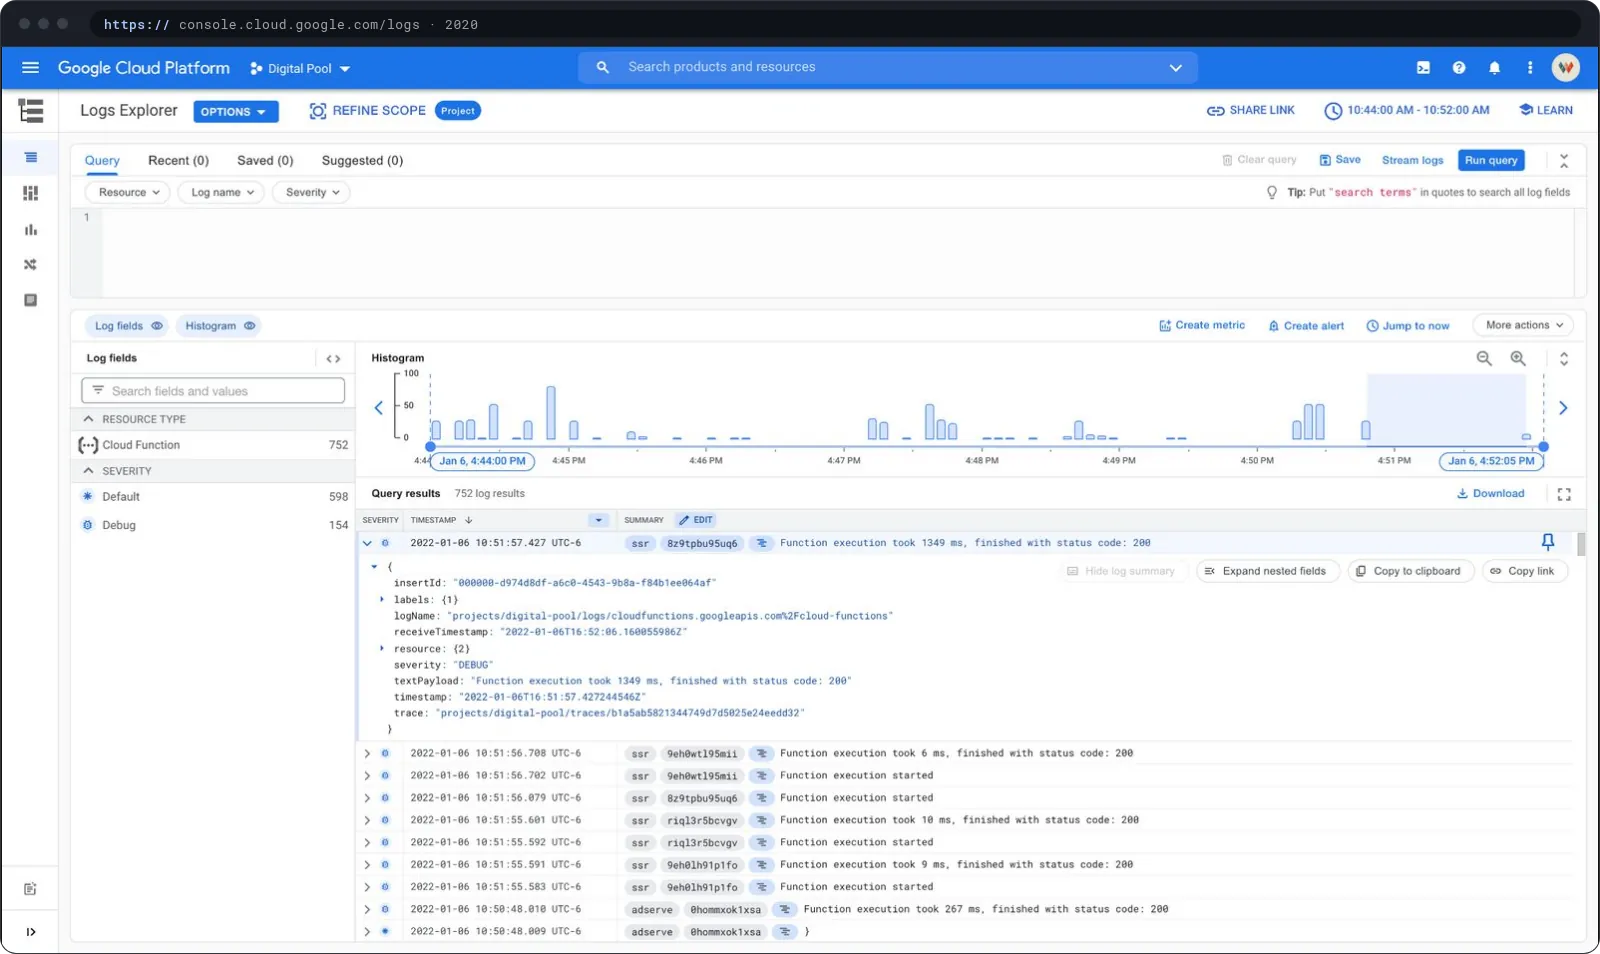Screen dimensions: 1600x954
Task: Toggle the Project scope chip
Action: (x=458, y=111)
